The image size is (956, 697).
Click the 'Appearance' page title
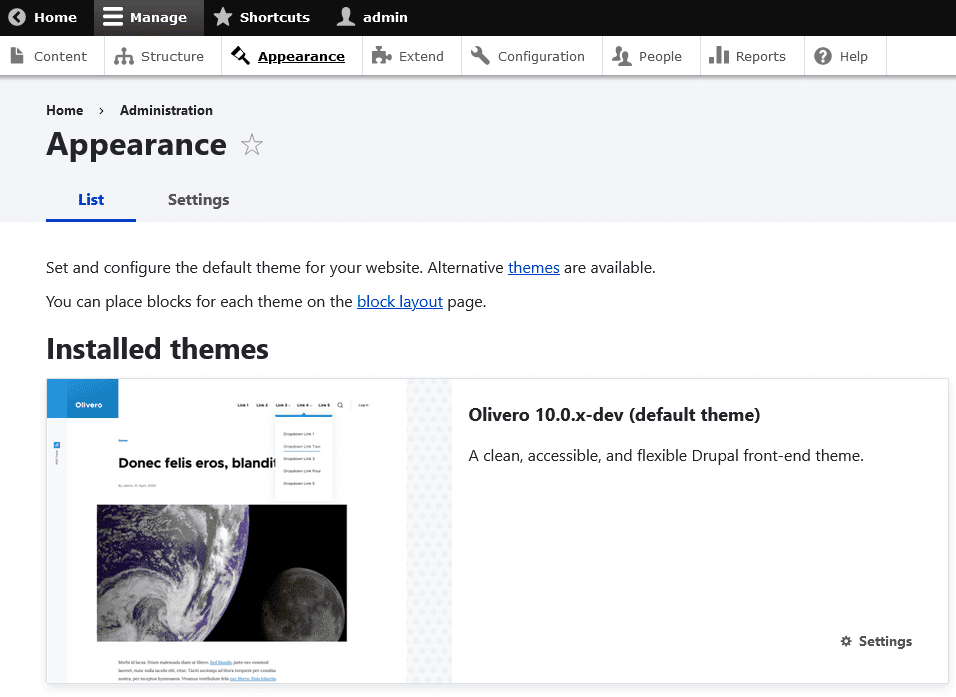137,145
